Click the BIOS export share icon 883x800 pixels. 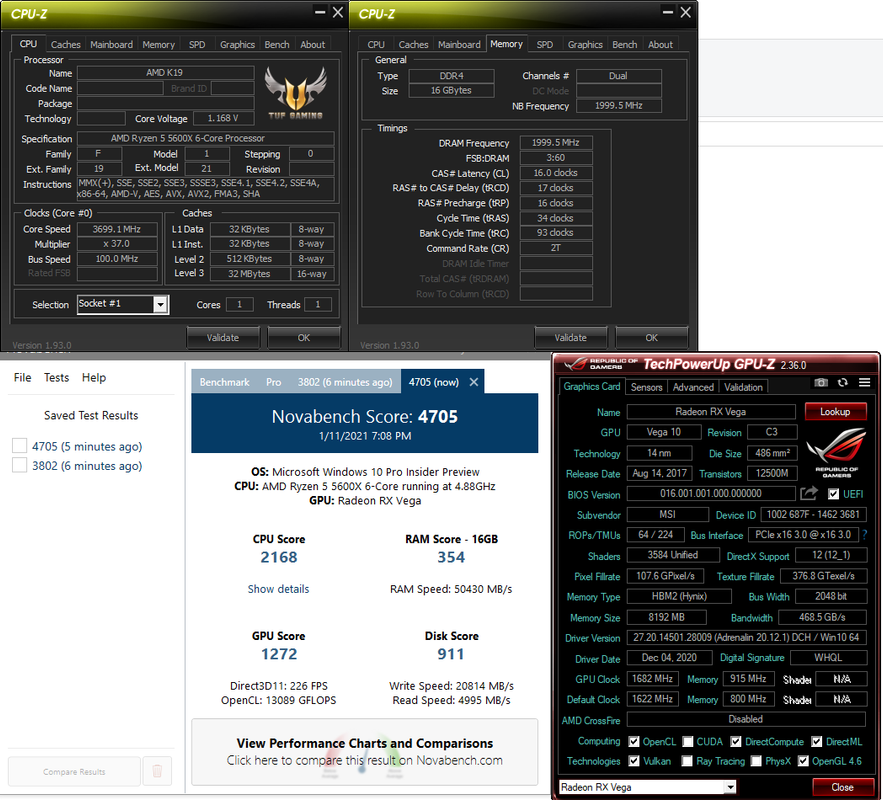point(809,494)
